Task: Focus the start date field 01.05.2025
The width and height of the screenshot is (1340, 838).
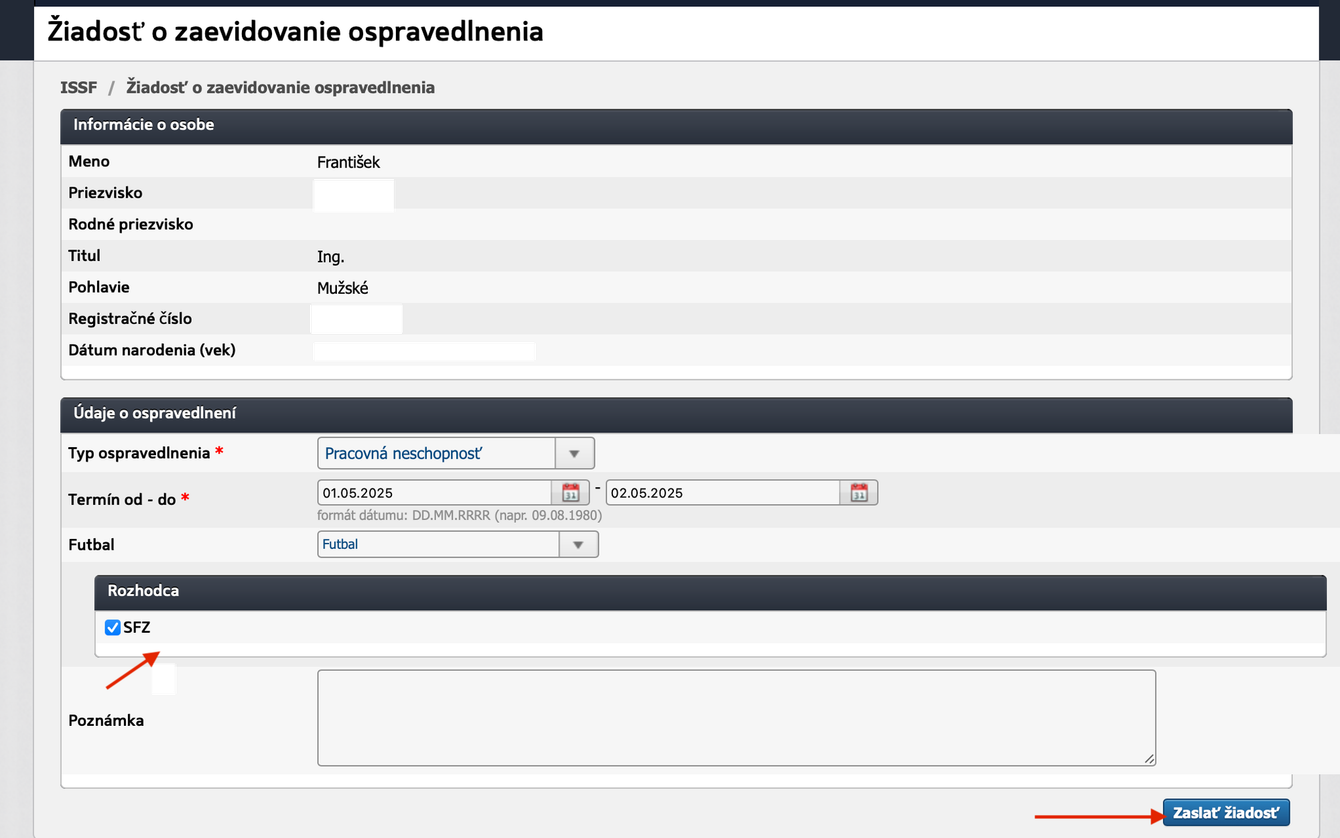Action: [x=434, y=493]
